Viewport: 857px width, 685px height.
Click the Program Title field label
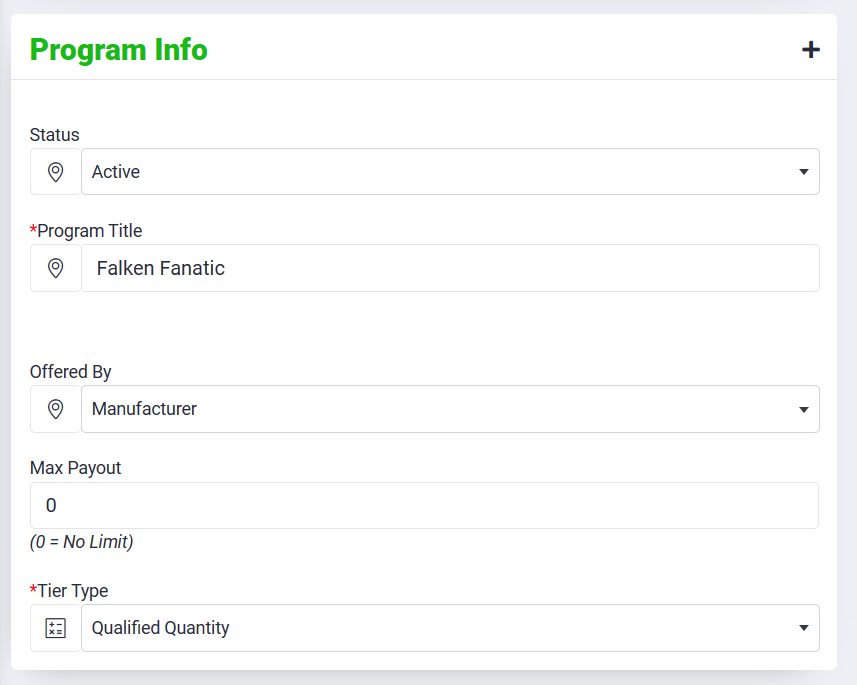pyautogui.click(x=89, y=231)
